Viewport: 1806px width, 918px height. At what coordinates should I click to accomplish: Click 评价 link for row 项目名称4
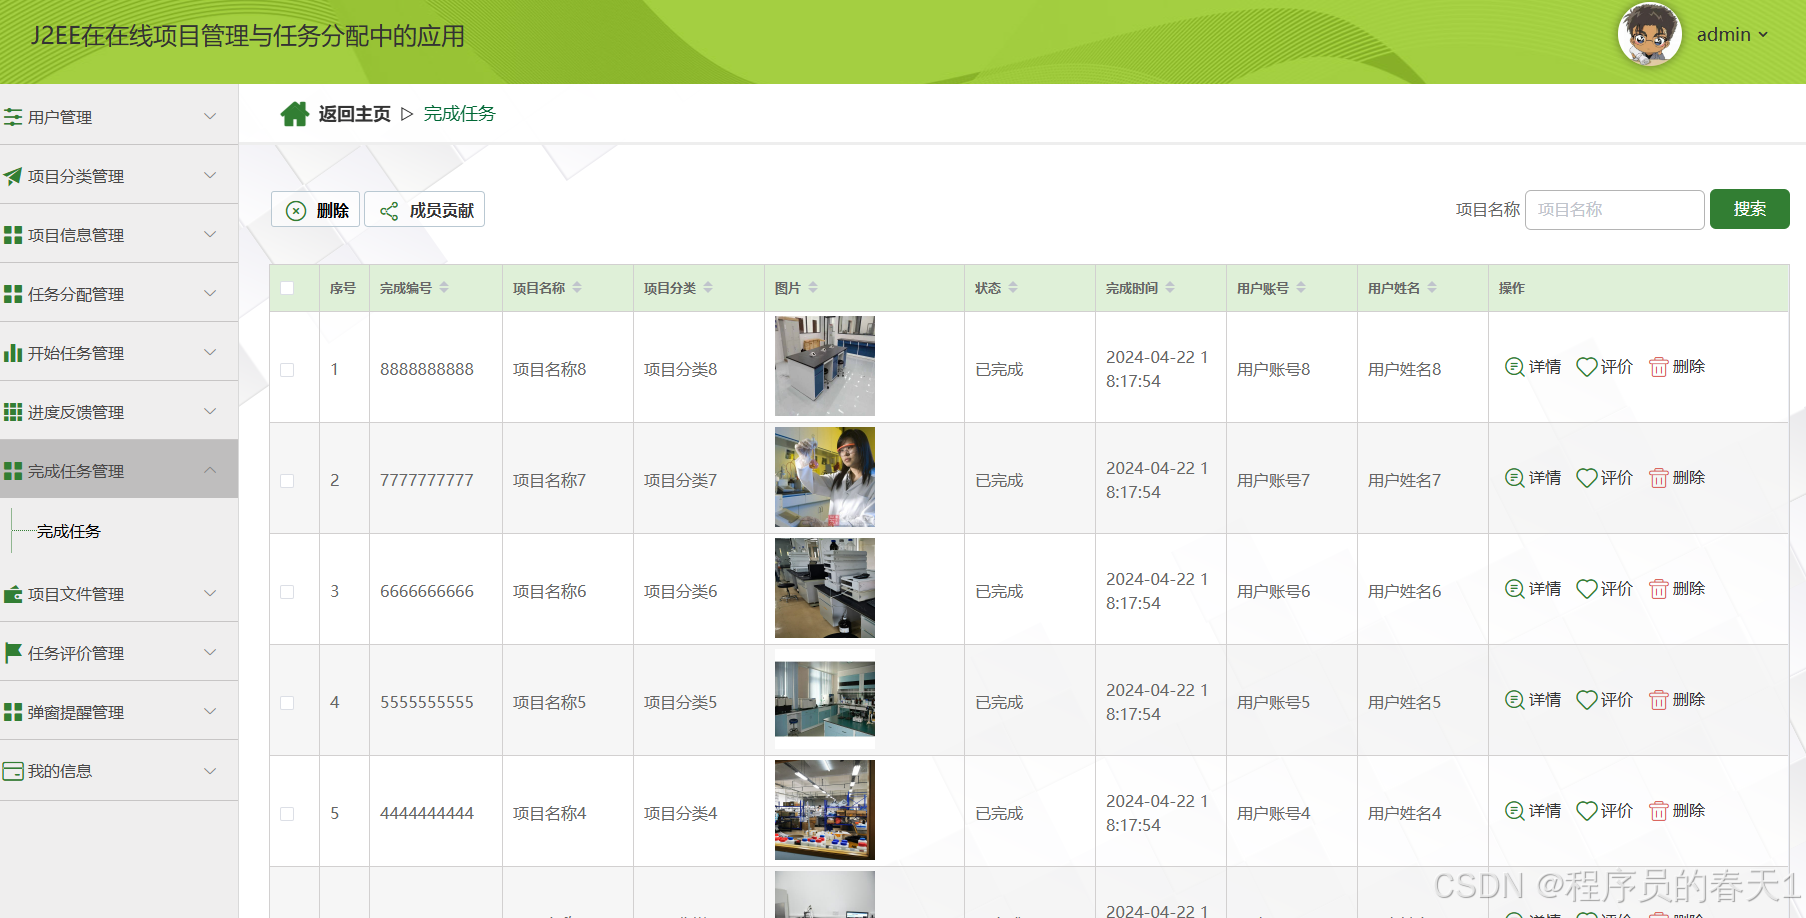1605,811
